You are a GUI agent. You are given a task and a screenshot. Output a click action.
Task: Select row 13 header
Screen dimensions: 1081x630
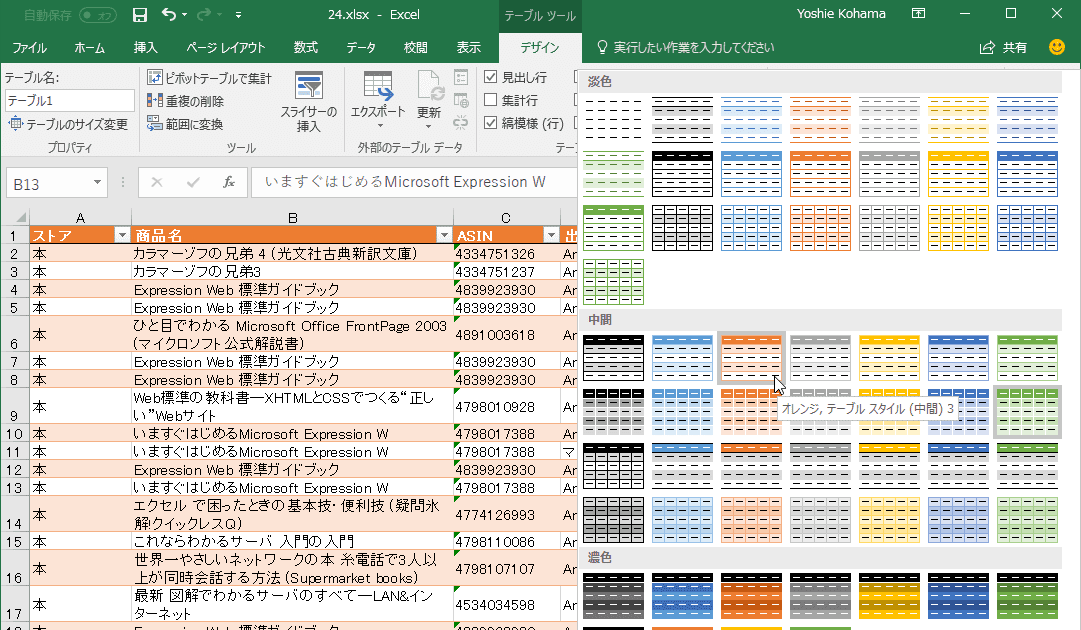14,488
